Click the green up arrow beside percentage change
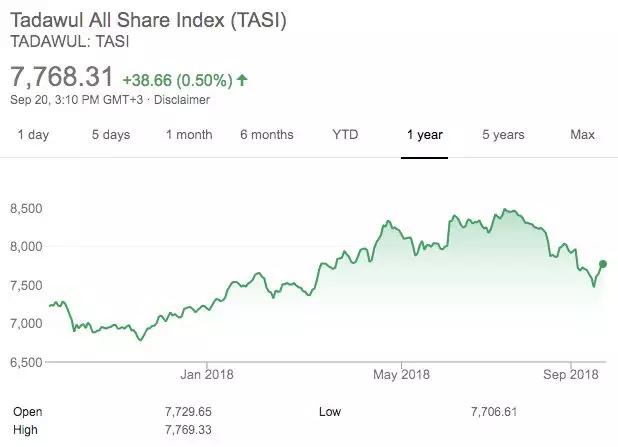The height and width of the screenshot is (447, 618). [x=243, y=79]
